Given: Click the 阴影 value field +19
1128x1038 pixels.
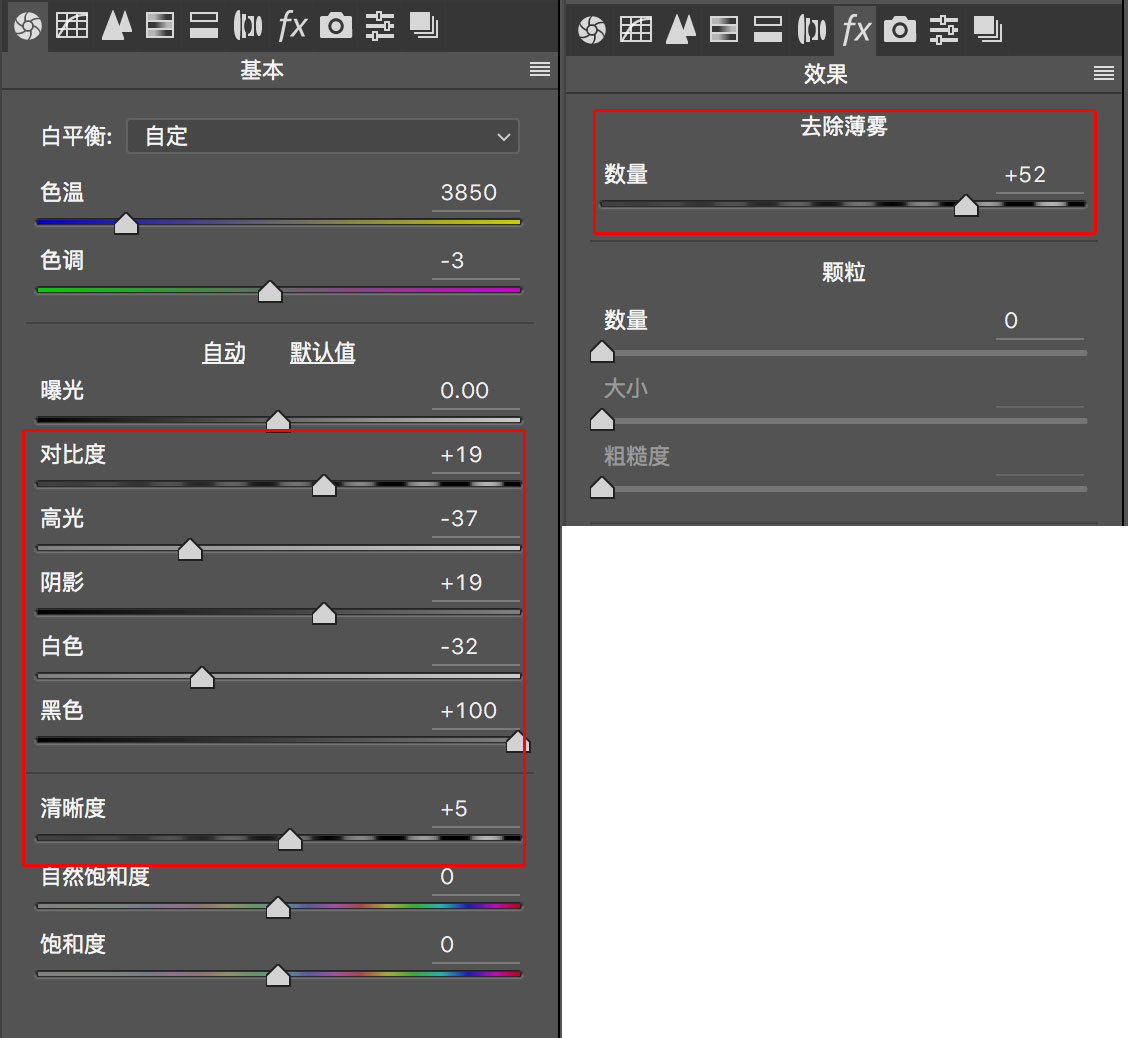Looking at the screenshot, I should tap(476, 583).
